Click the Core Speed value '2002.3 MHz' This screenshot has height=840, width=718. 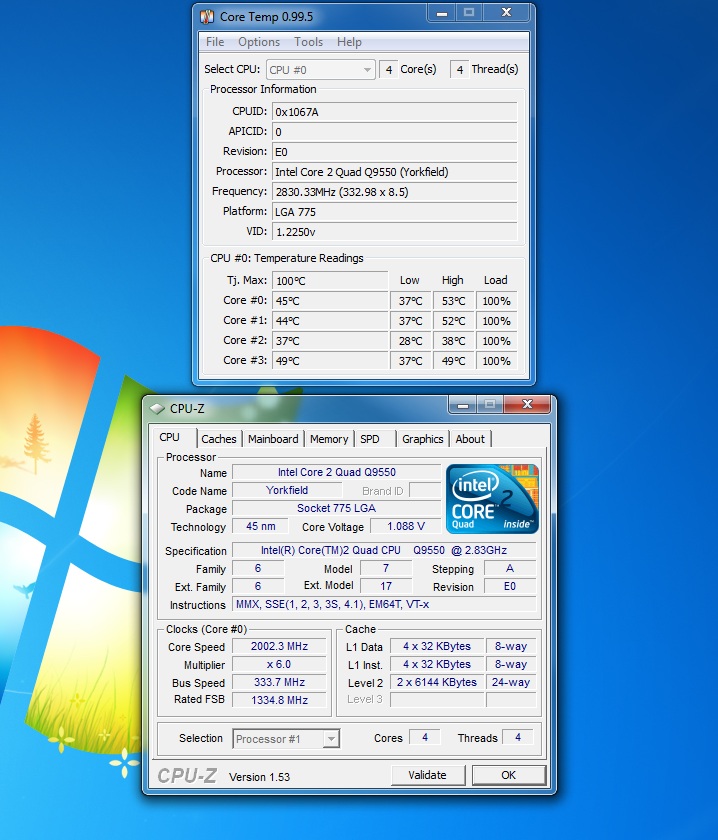tap(279, 646)
